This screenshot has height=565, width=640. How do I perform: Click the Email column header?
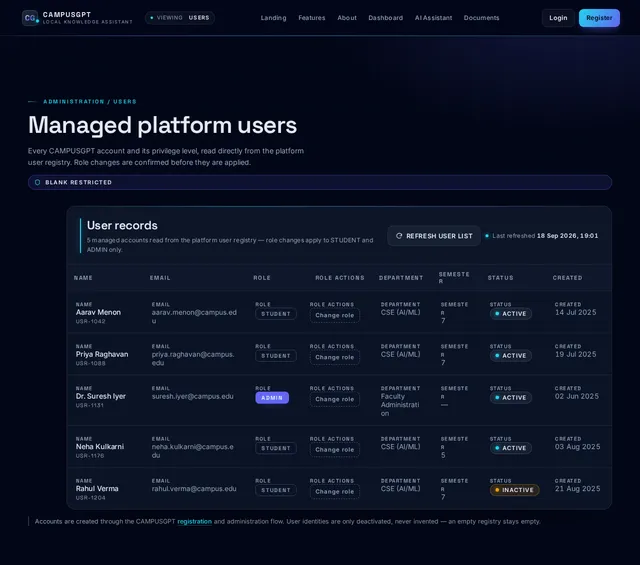[x=160, y=278]
